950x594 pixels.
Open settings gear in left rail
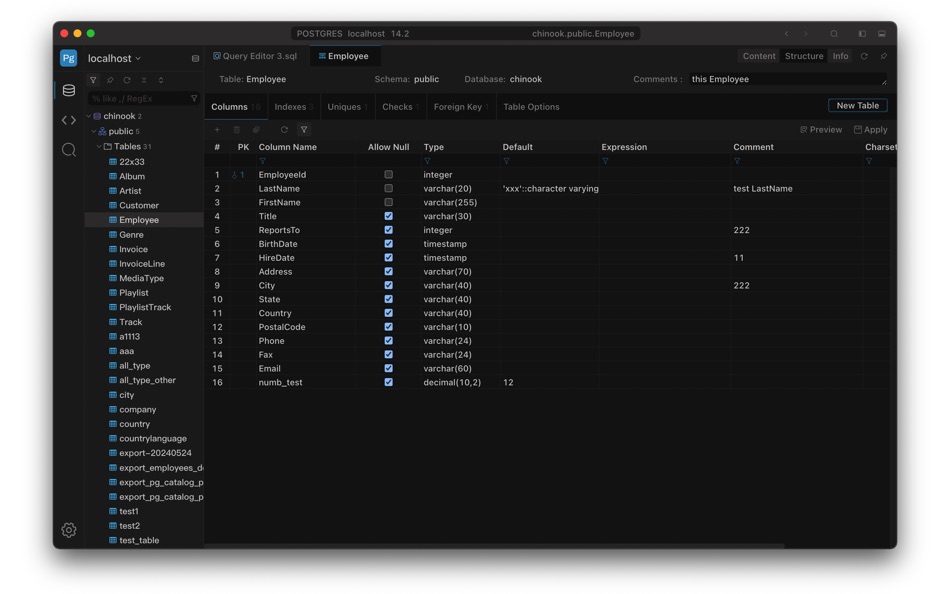69,530
